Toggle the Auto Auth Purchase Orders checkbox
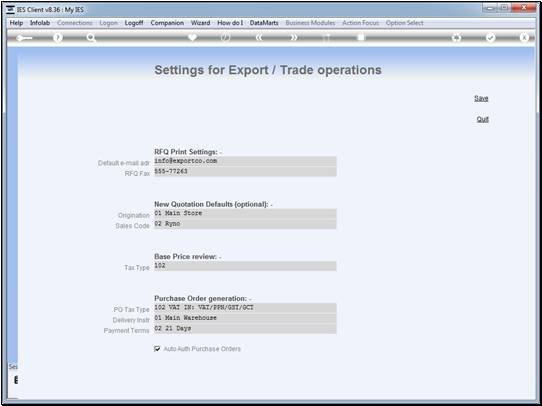Screen dimensions: 542x406 [x=157, y=349]
